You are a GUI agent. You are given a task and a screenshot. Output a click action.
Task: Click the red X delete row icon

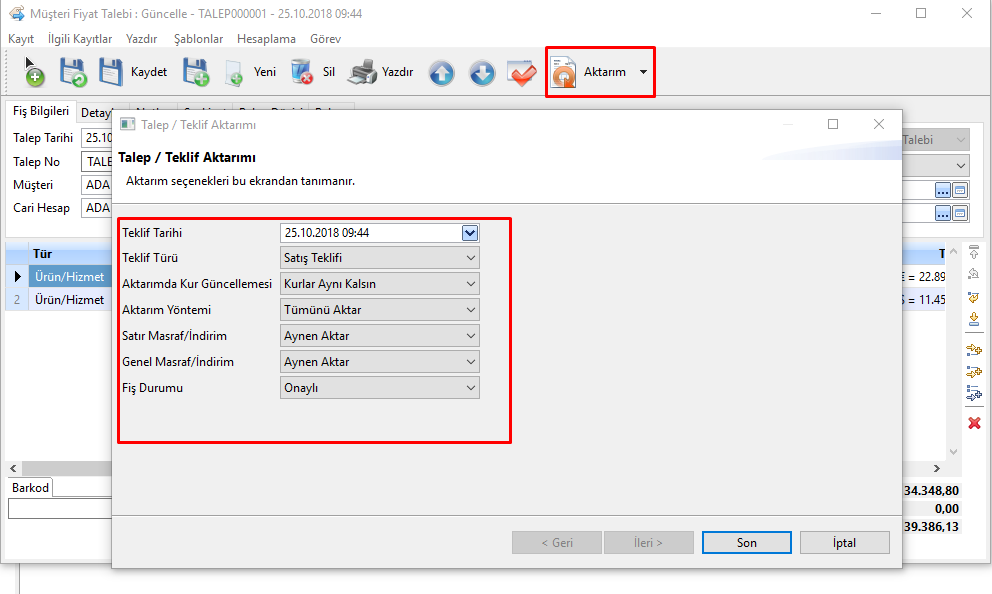click(x=974, y=423)
